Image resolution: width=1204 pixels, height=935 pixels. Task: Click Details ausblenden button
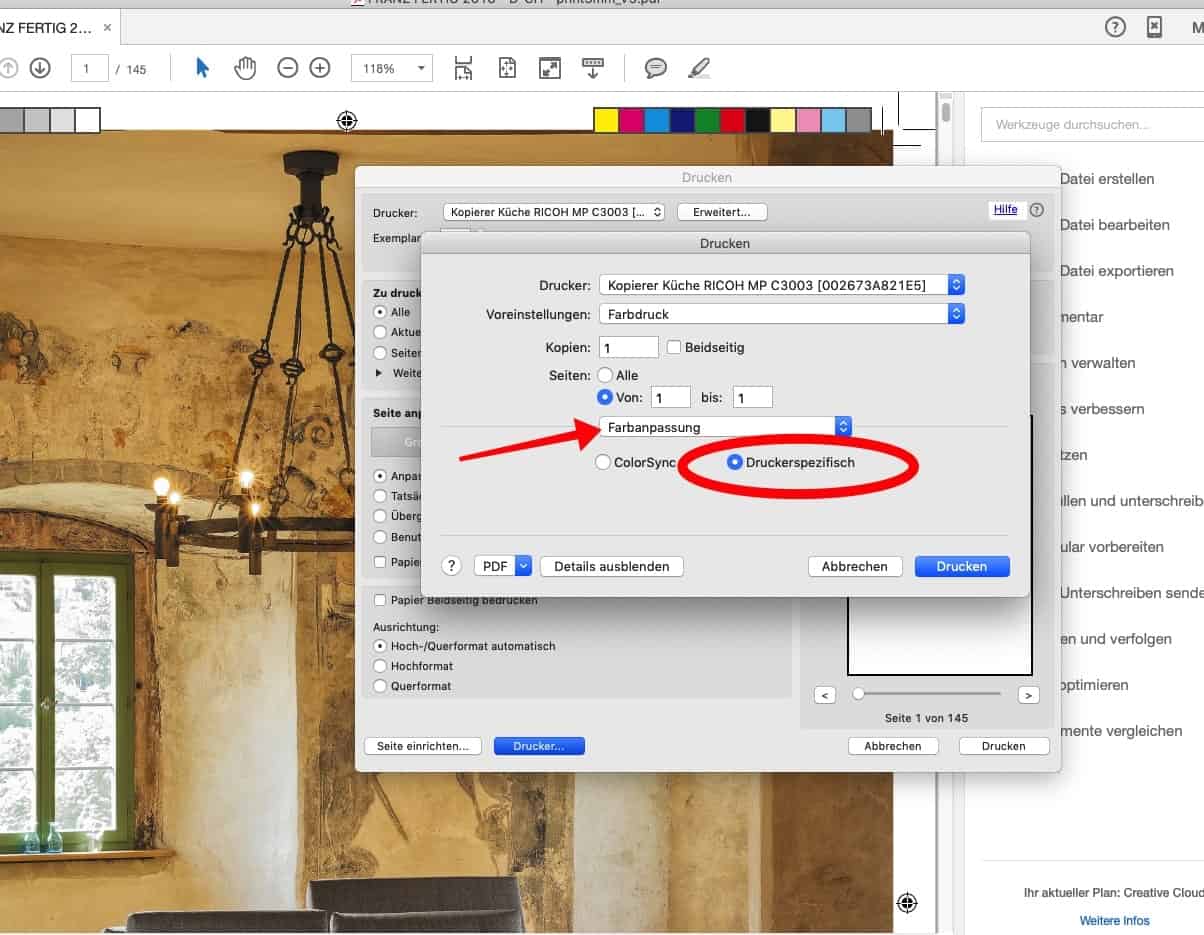click(x=611, y=566)
